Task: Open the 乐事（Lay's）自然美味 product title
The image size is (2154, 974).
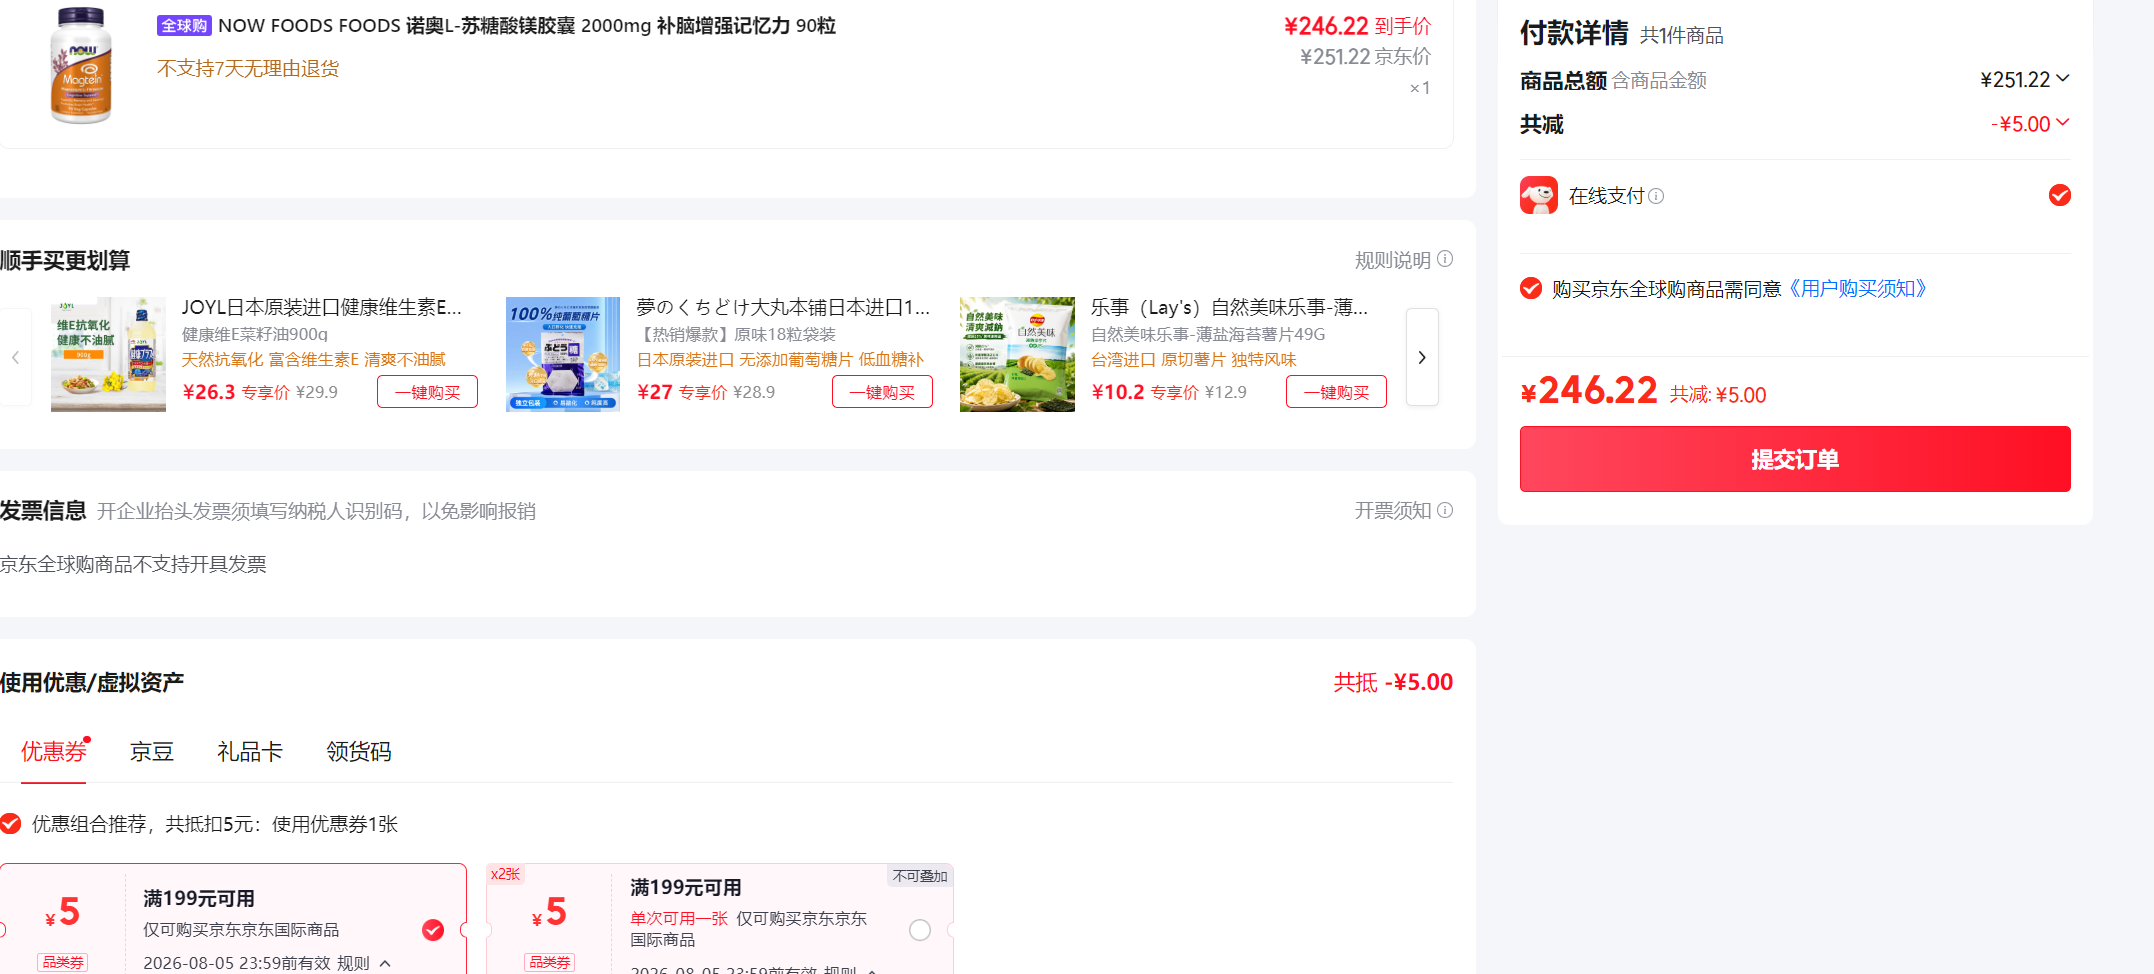Action: (x=1229, y=307)
